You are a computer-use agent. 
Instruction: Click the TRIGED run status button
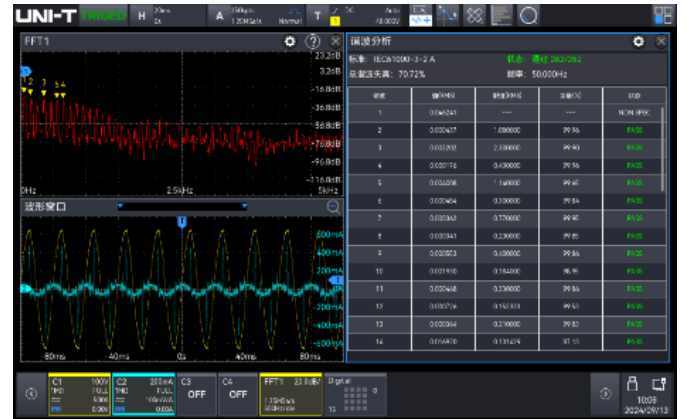(103, 15)
